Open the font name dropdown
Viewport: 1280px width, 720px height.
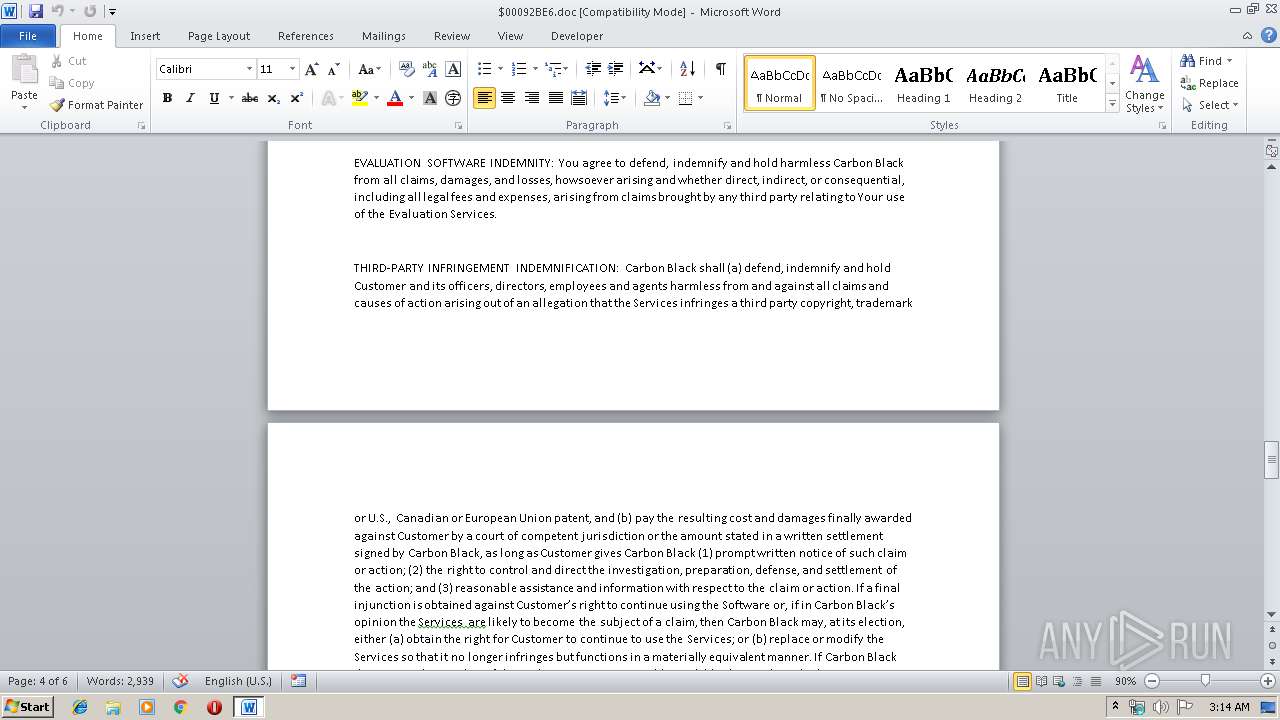(x=249, y=69)
